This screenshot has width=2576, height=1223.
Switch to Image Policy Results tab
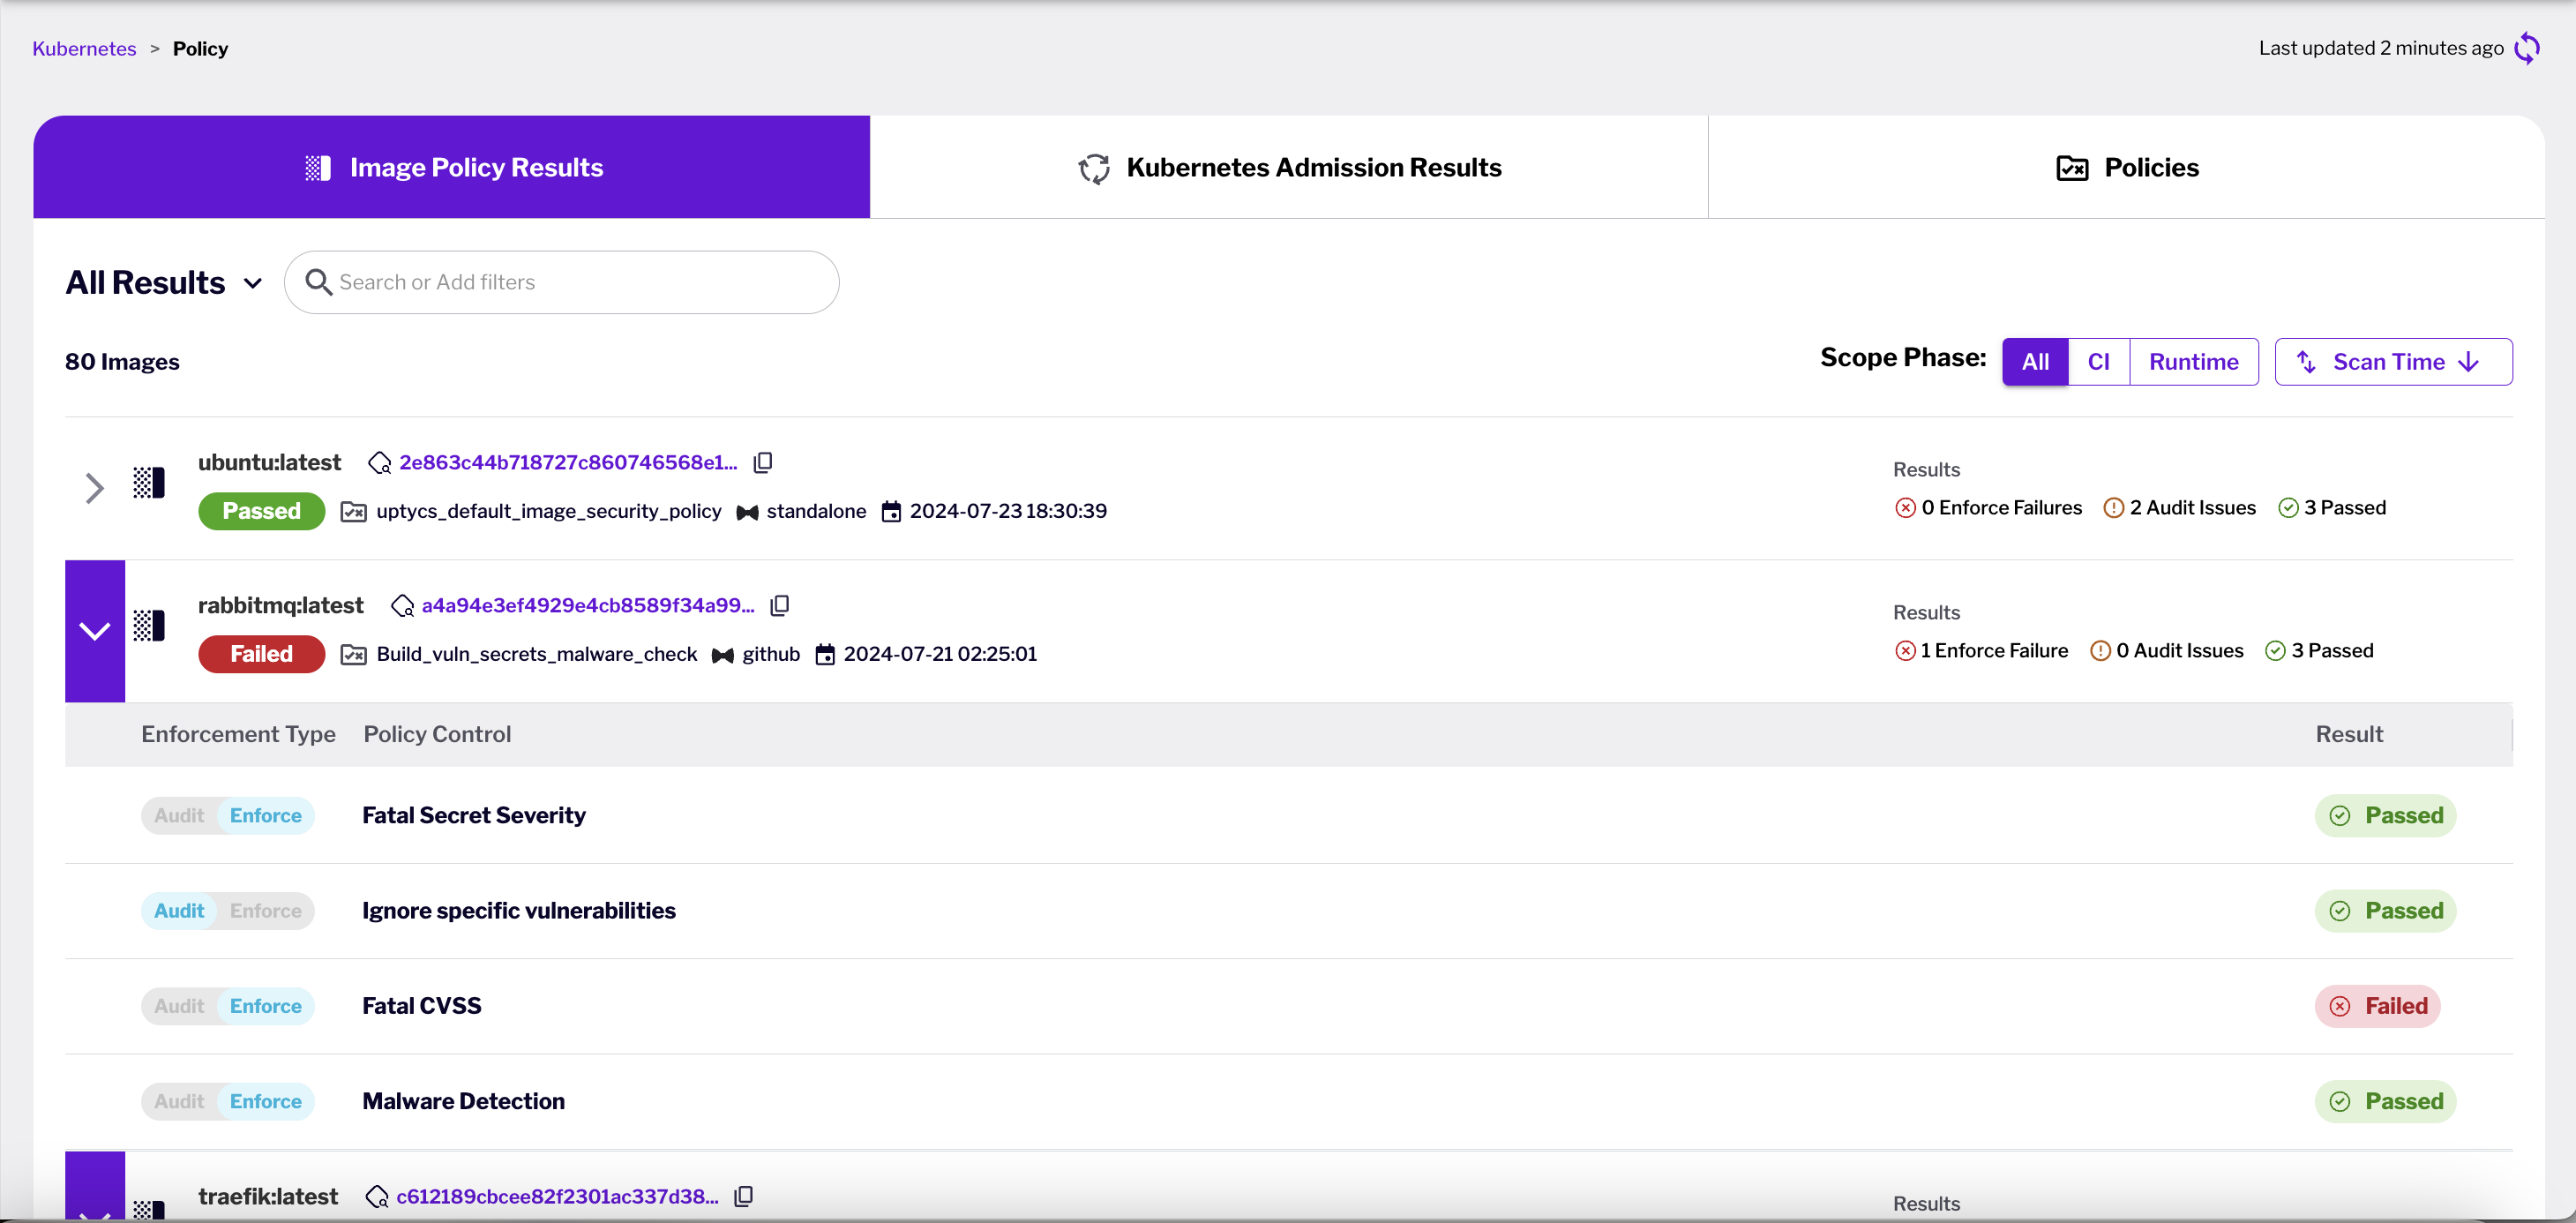[x=451, y=167]
